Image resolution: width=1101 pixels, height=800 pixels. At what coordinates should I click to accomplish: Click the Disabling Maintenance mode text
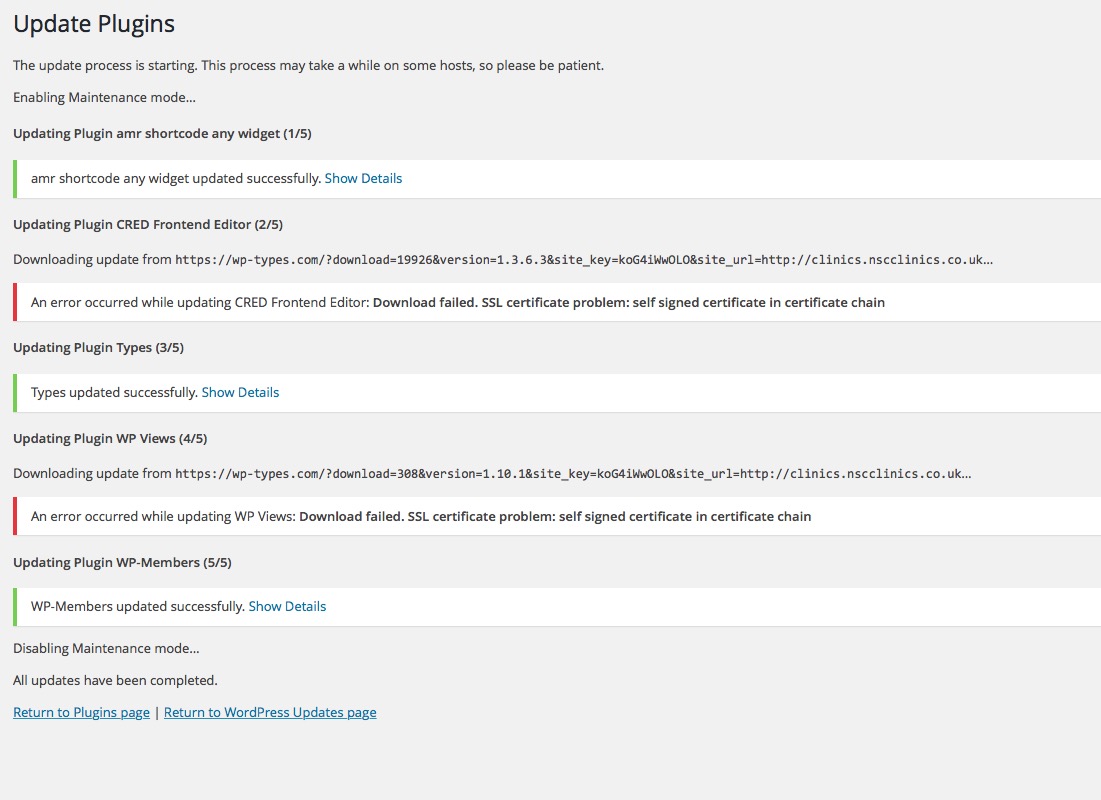coord(106,648)
